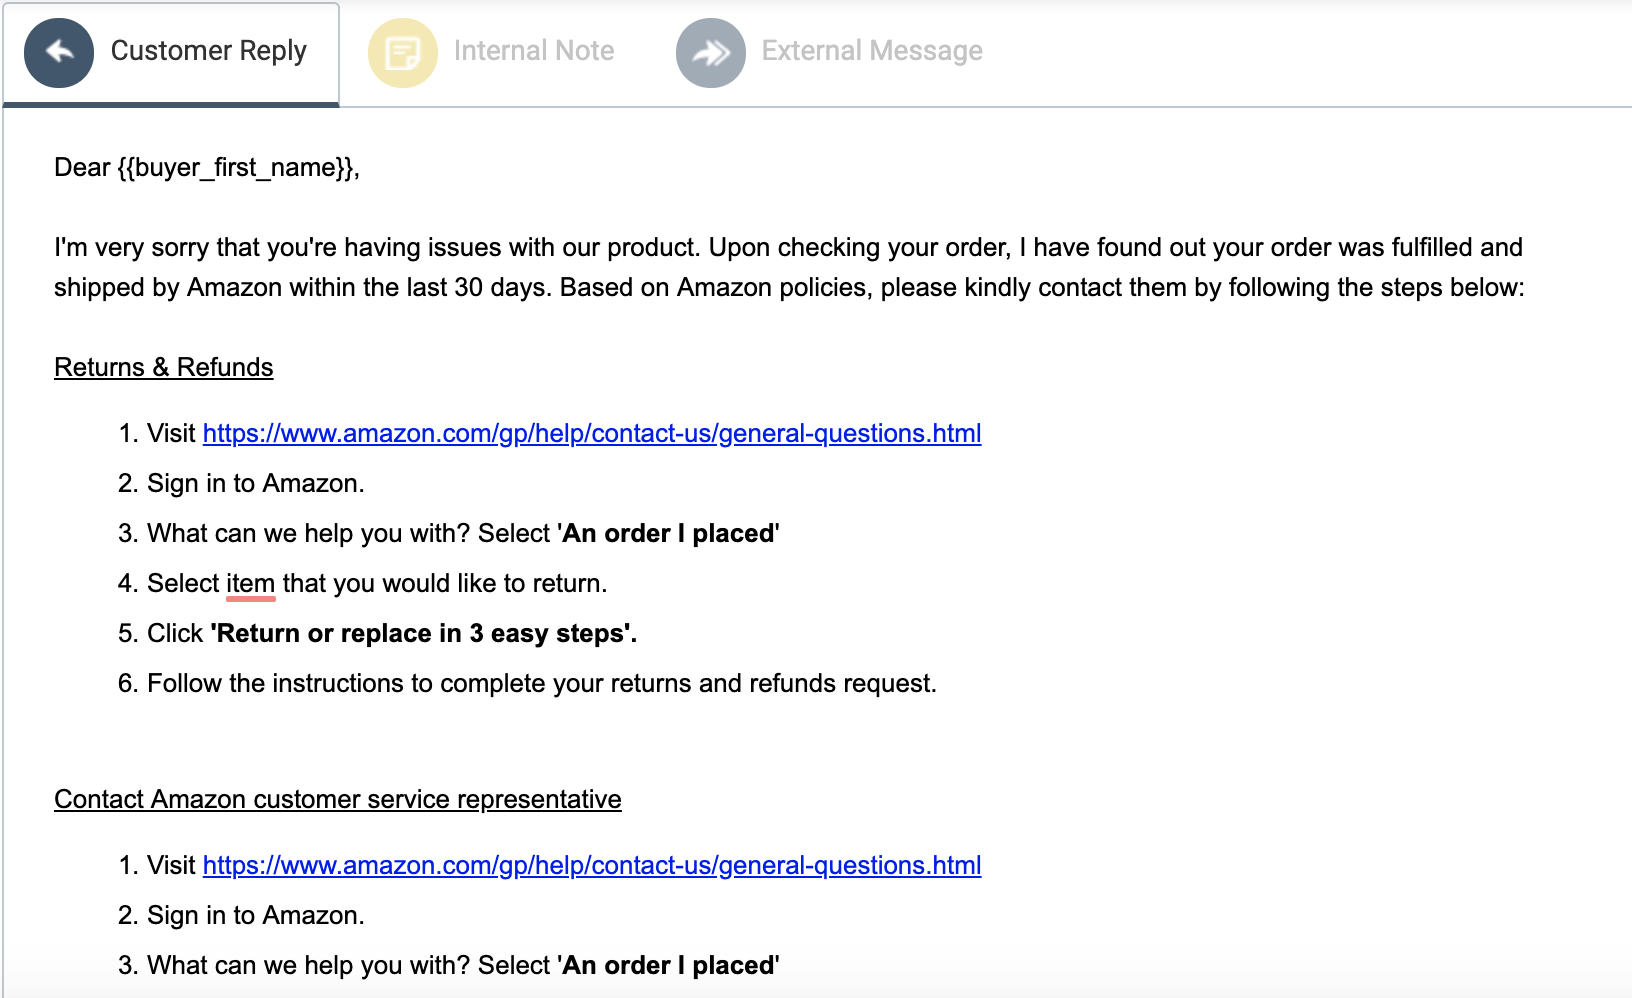The width and height of the screenshot is (1632, 998).
Task: Click the Amazon link under Contact Amazon section
Action: [592, 865]
